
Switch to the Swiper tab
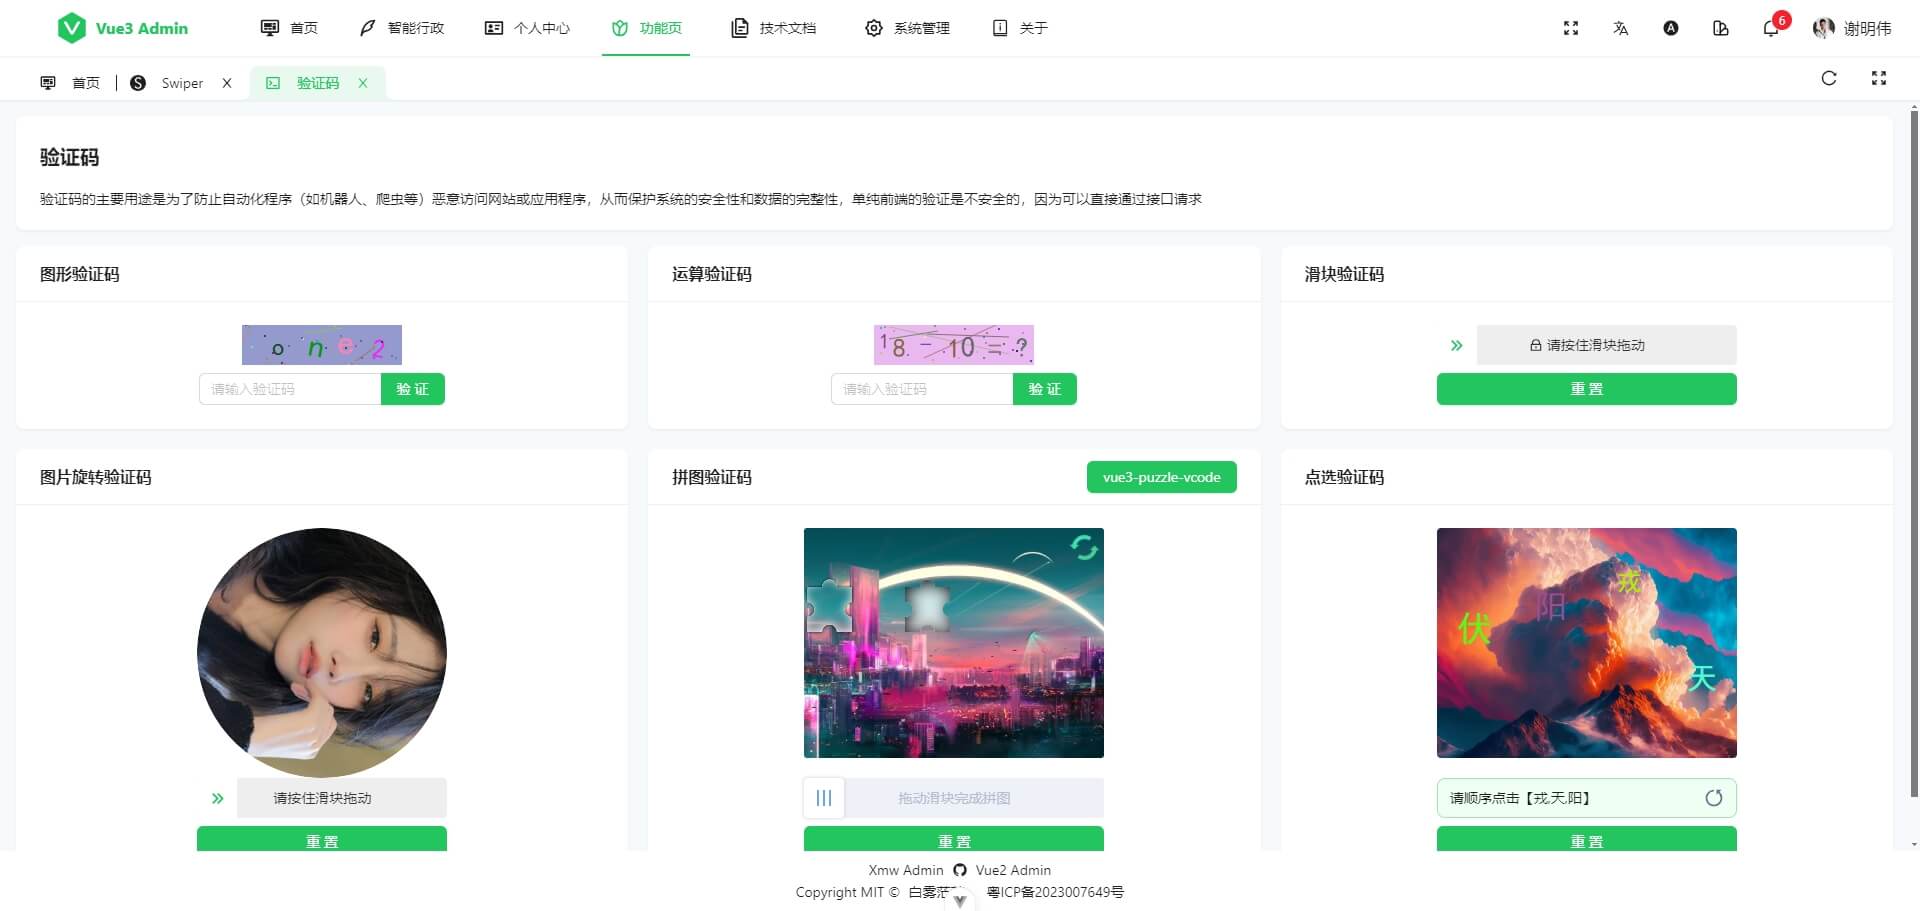pos(167,83)
